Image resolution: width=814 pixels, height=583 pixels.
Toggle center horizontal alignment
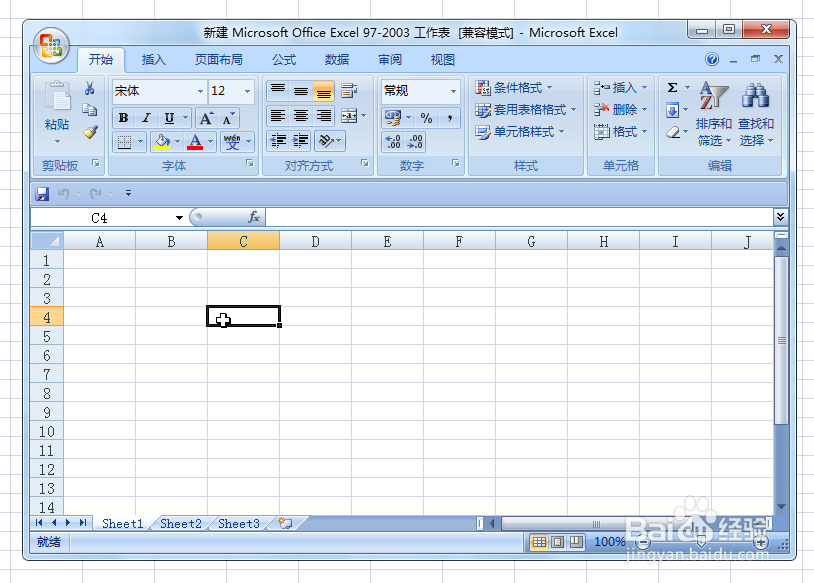[x=301, y=116]
